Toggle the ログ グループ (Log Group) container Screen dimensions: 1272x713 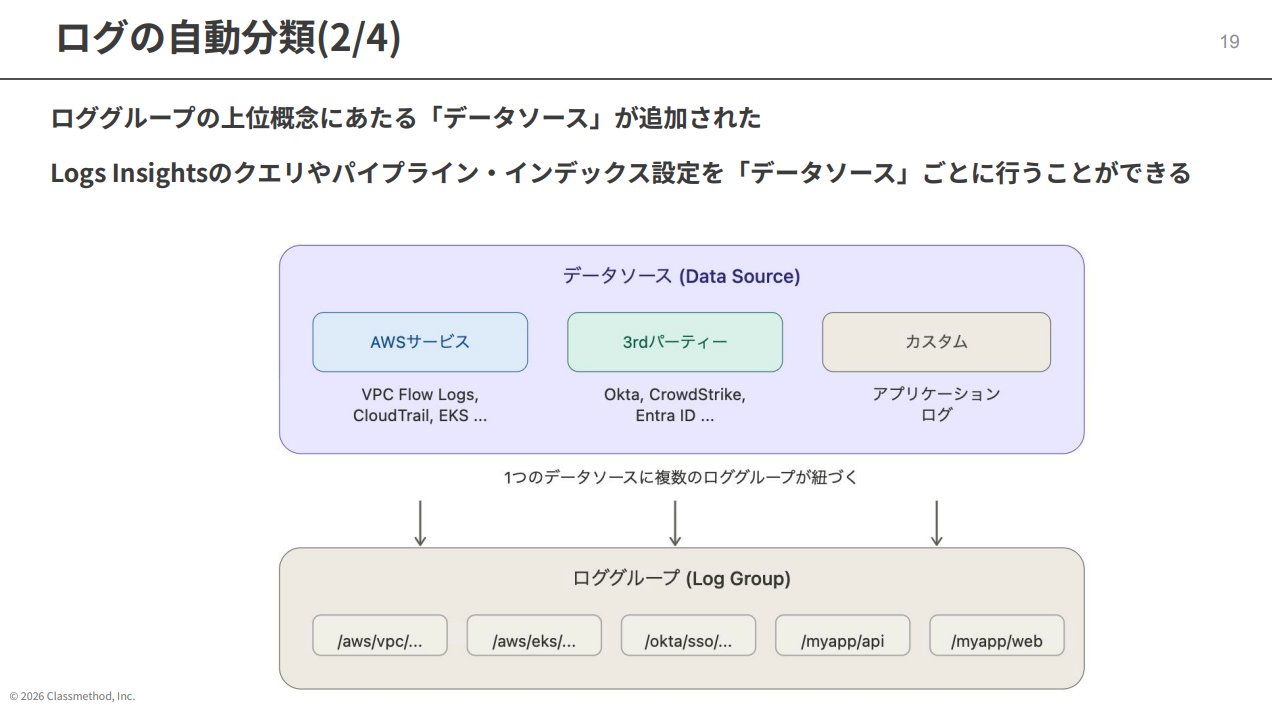pos(681,579)
